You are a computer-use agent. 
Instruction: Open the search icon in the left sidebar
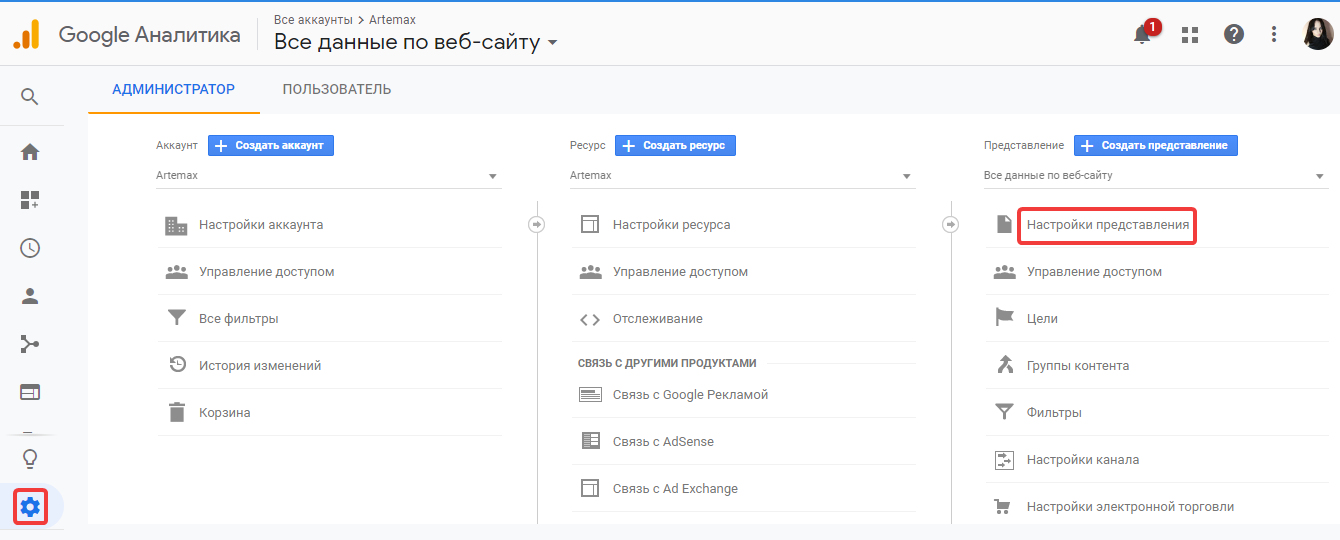click(30, 97)
